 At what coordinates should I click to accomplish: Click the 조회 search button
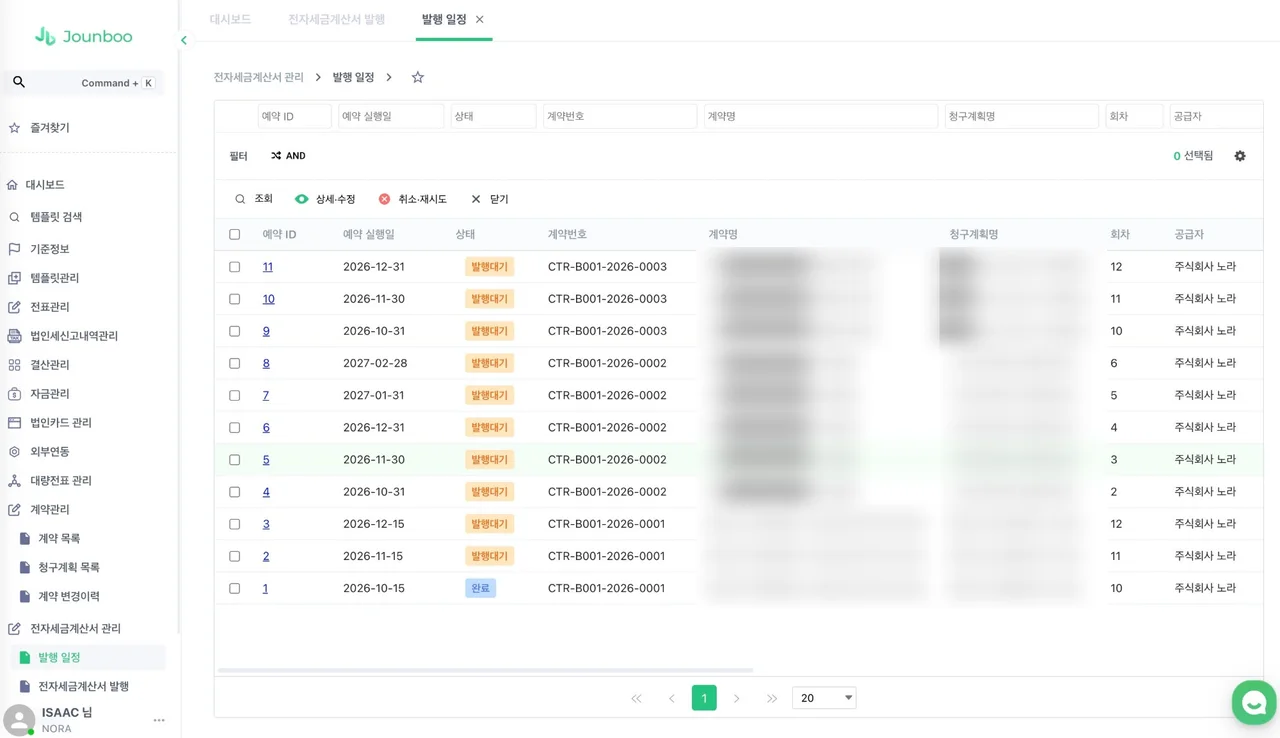tap(254, 199)
